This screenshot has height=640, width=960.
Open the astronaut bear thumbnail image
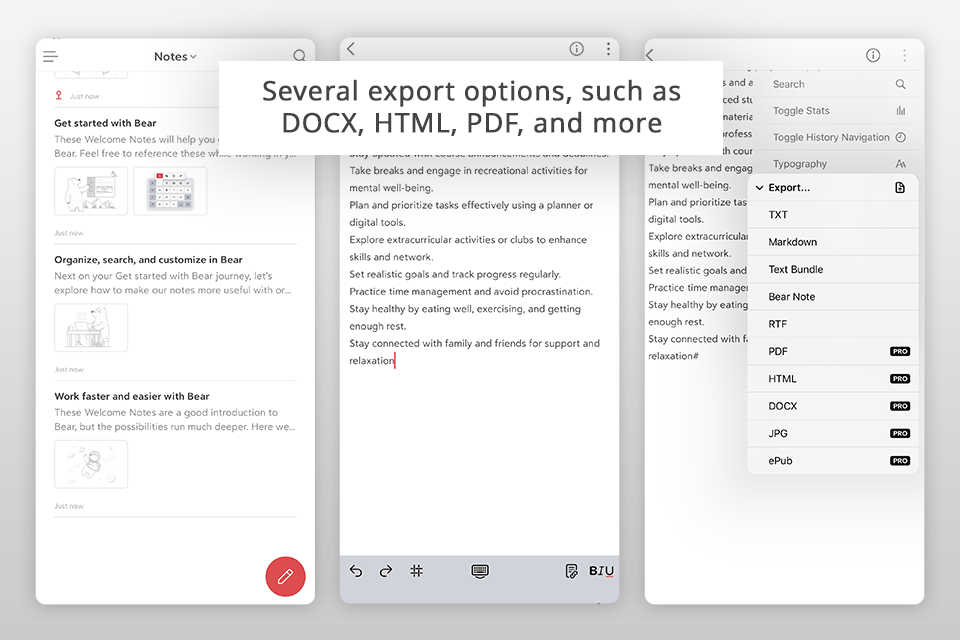(91, 464)
